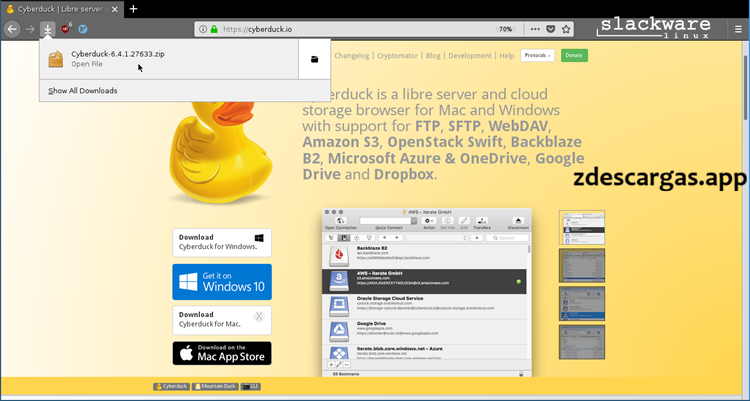This screenshot has width=750, height=401.
Task: Select the Backblaze B2 bookmark row
Action: (424, 256)
